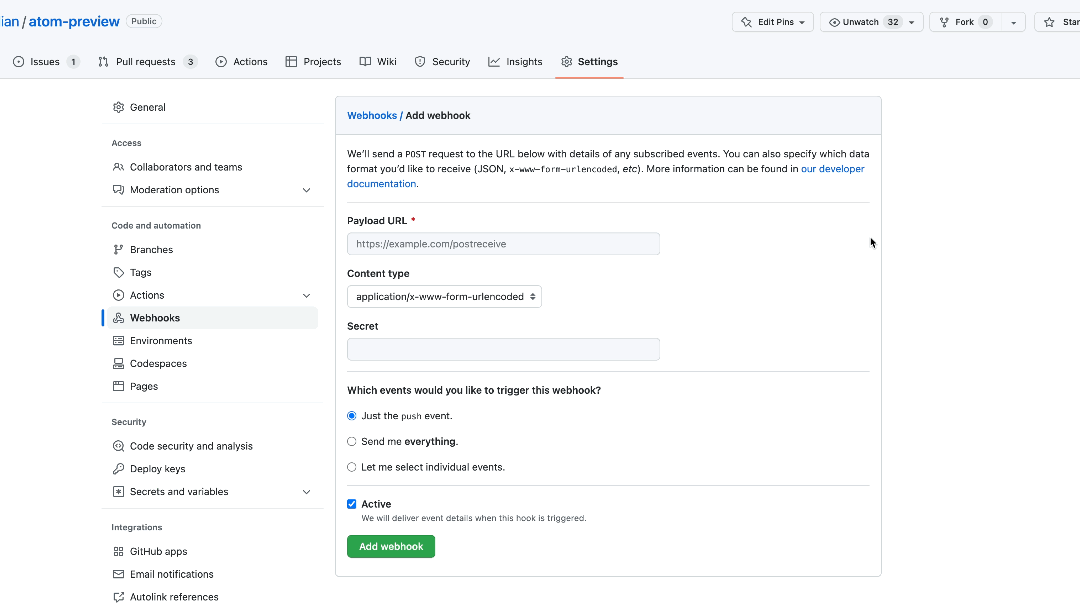Viewport: 1080px width, 608px height.
Task: Click the Public badge next to repo name
Action: pos(144,21)
